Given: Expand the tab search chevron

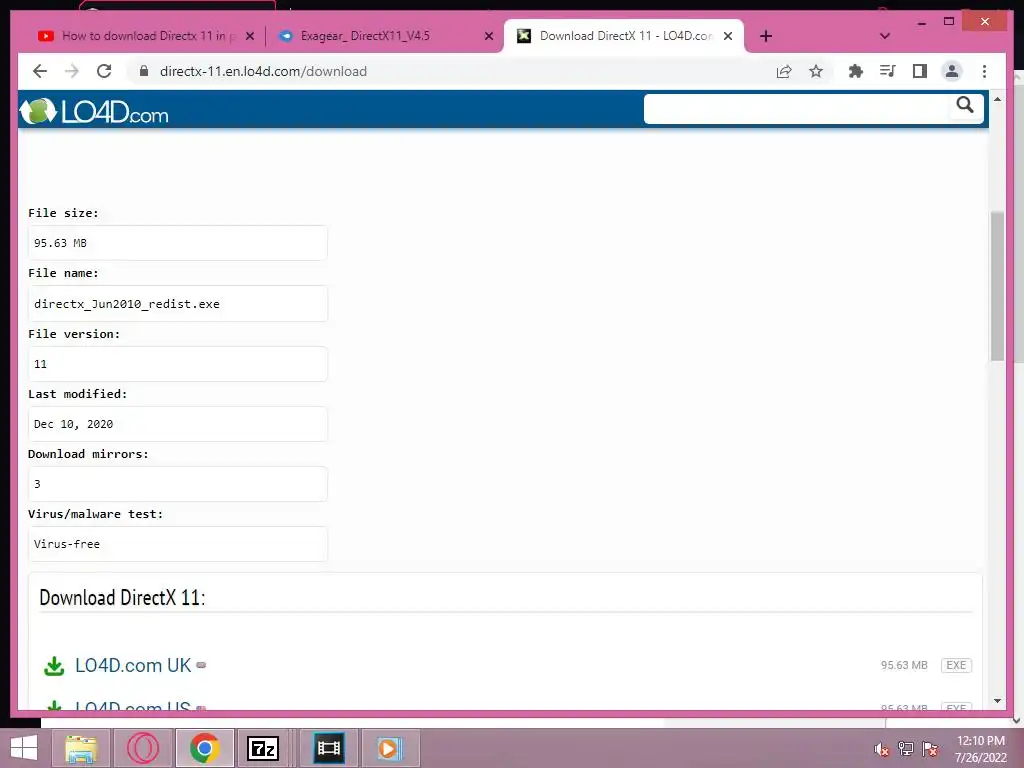Looking at the screenshot, I should 885,36.
